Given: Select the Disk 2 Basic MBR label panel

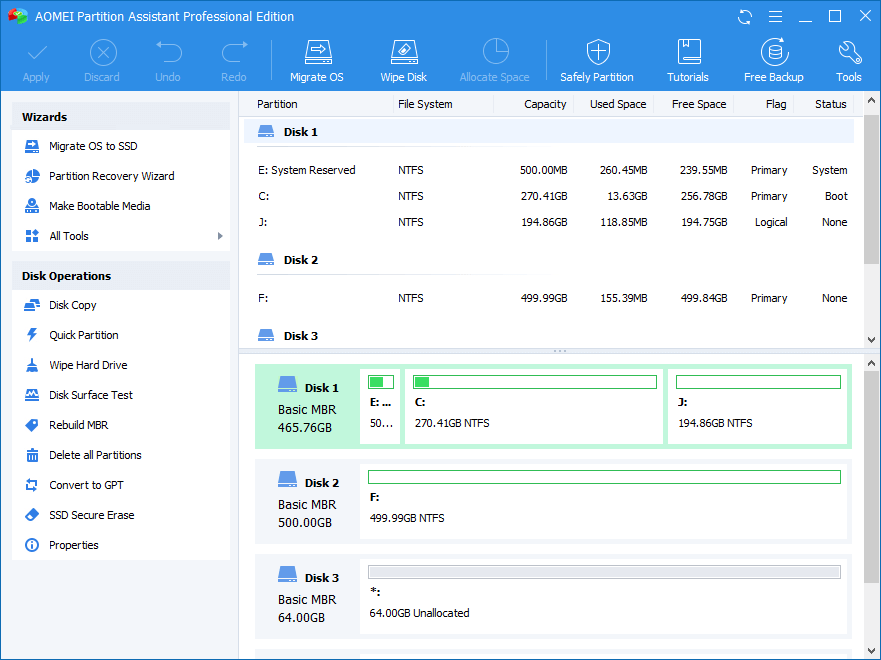Looking at the screenshot, I should [x=308, y=501].
